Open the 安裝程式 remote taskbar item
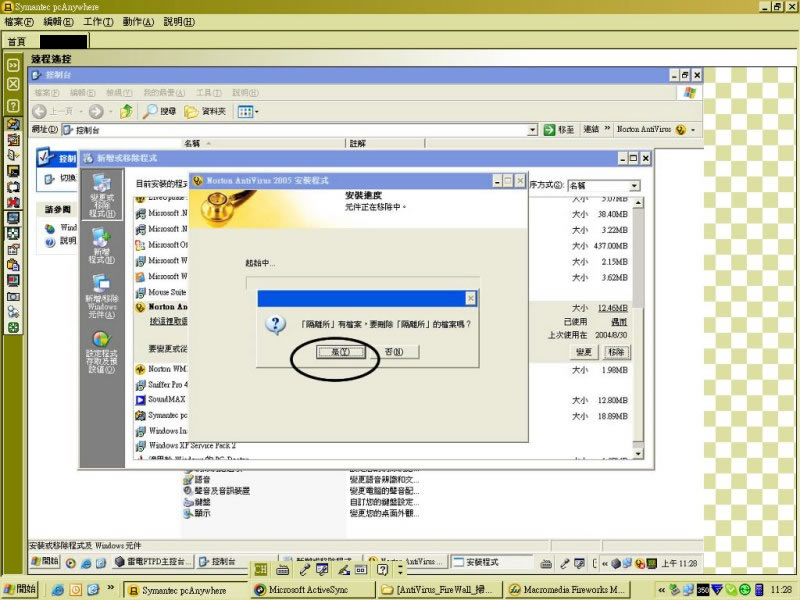800x600 pixels. [491, 562]
